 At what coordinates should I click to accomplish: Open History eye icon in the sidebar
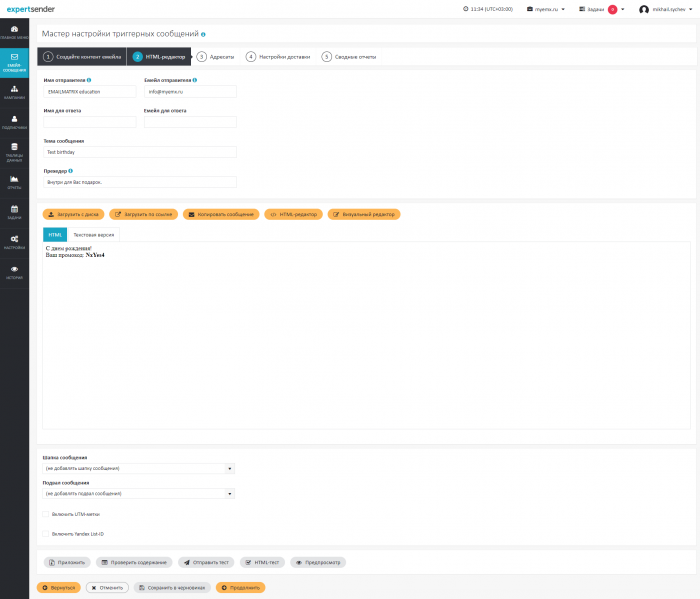click(x=14, y=271)
